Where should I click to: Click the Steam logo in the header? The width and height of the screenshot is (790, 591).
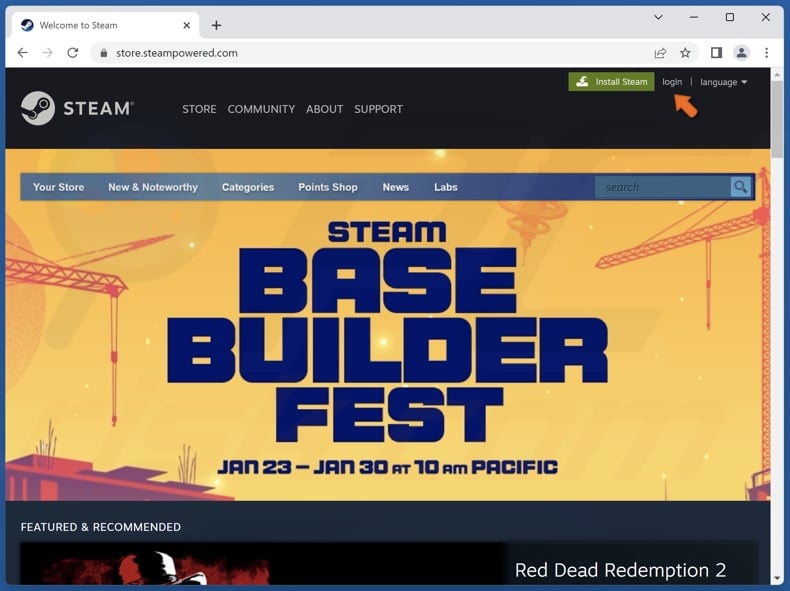coord(77,108)
